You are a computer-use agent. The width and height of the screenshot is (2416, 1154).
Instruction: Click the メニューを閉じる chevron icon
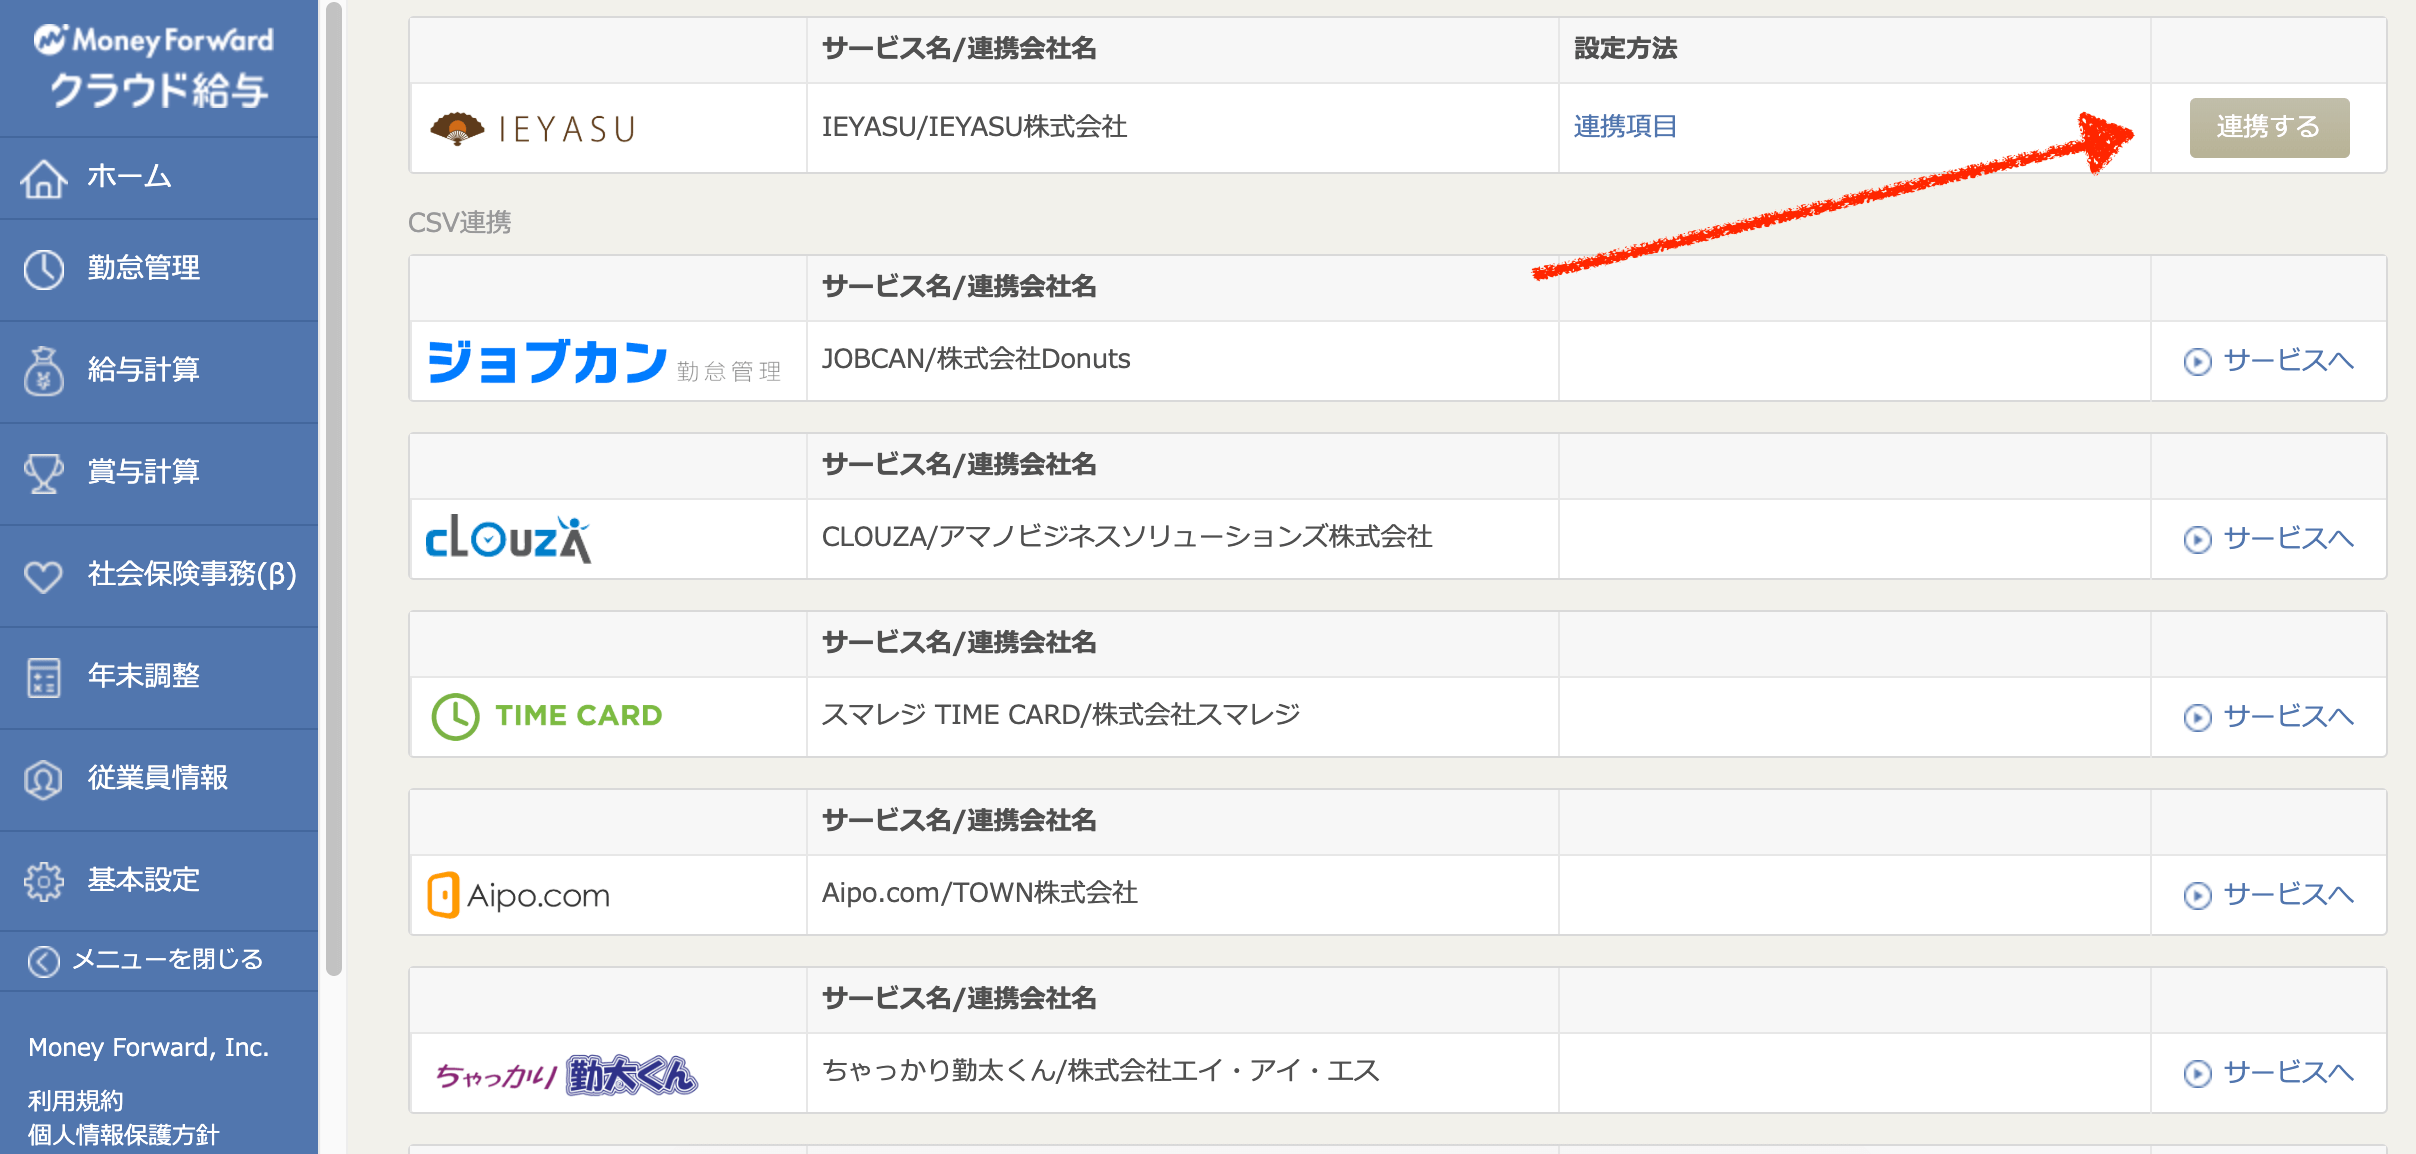point(43,961)
